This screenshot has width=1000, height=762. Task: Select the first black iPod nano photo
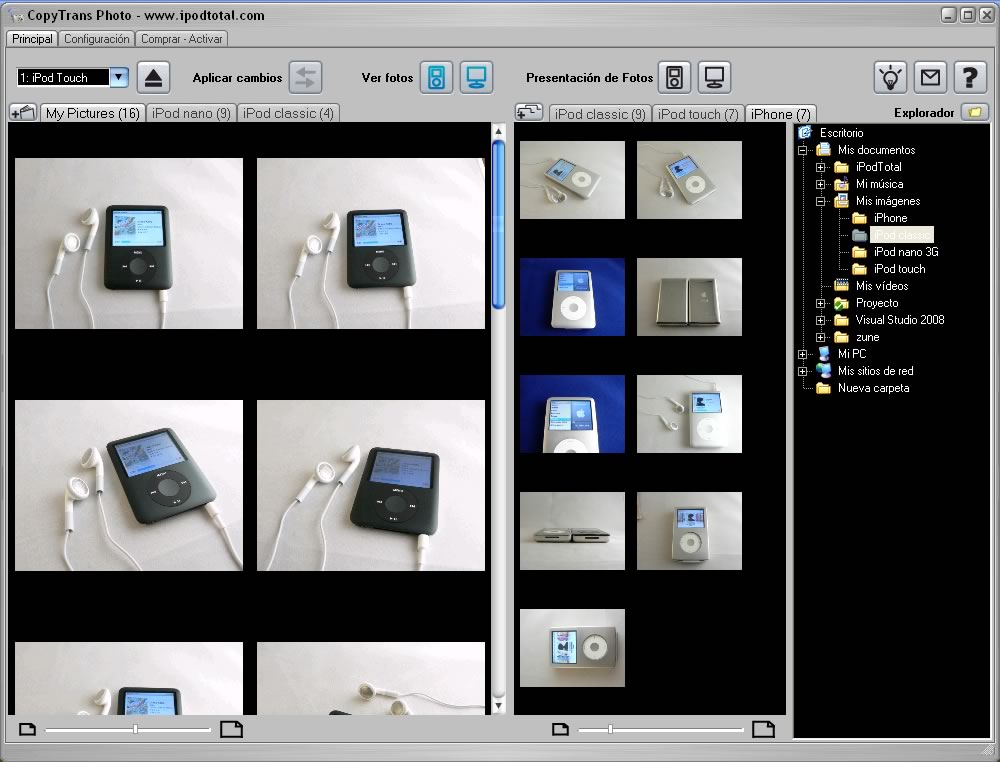click(129, 244)
